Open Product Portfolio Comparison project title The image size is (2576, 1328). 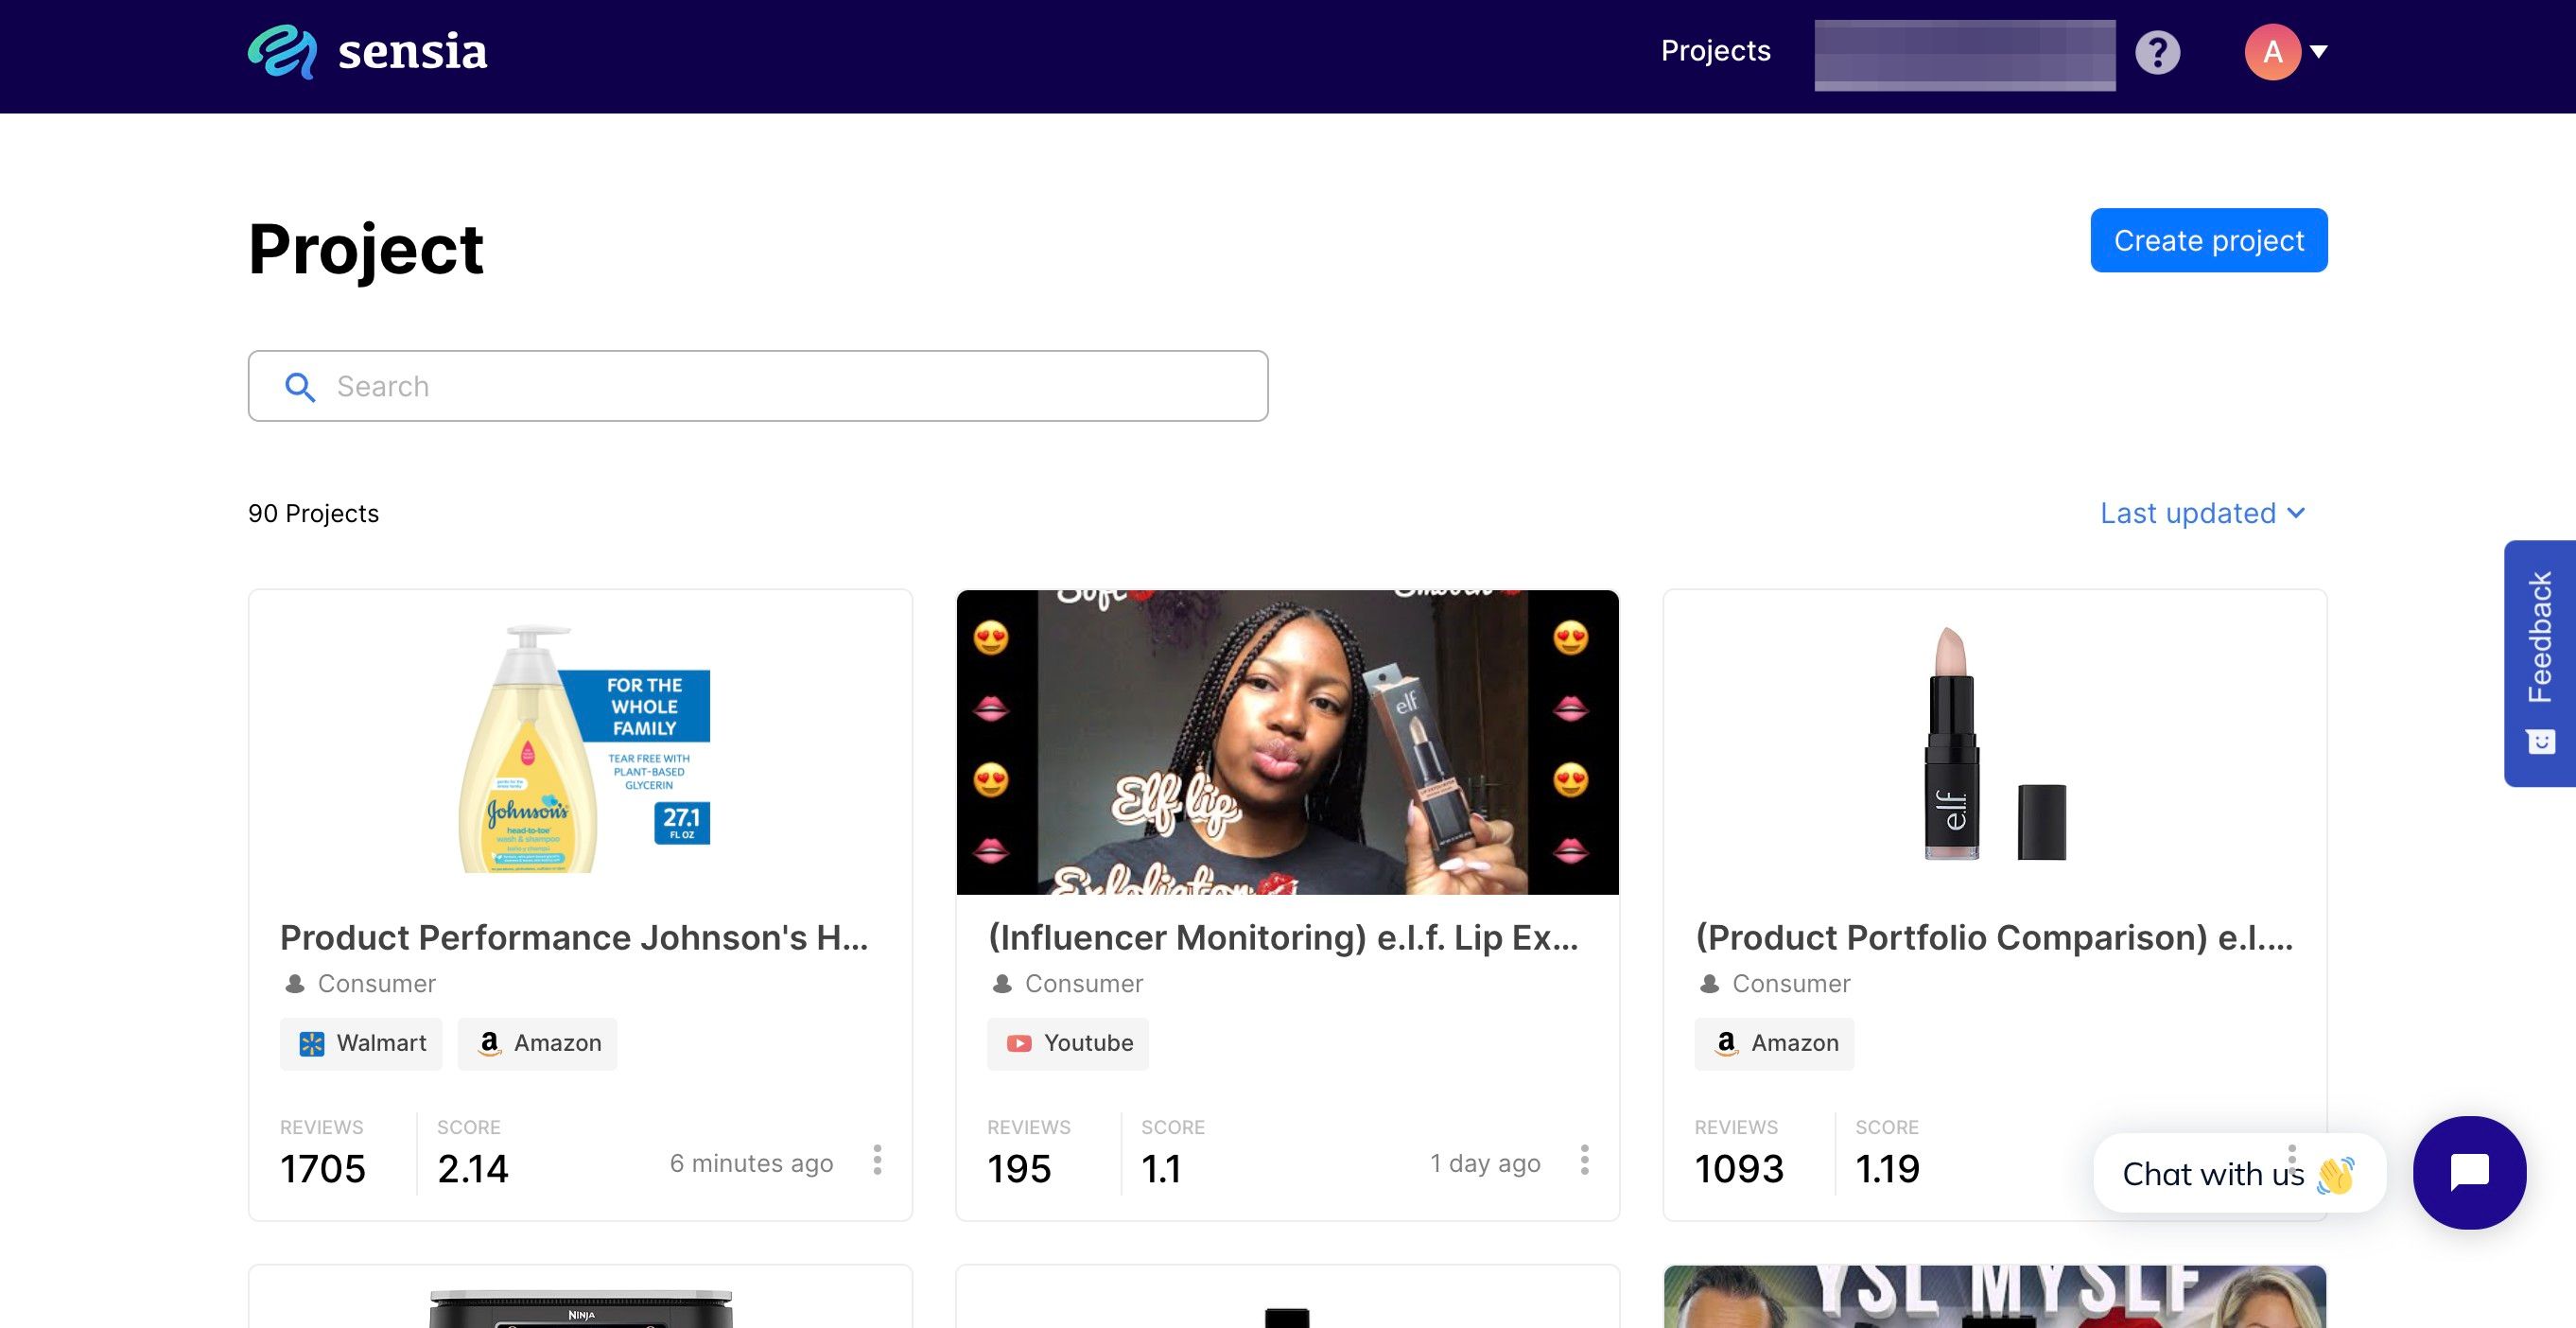point(1994,938)
